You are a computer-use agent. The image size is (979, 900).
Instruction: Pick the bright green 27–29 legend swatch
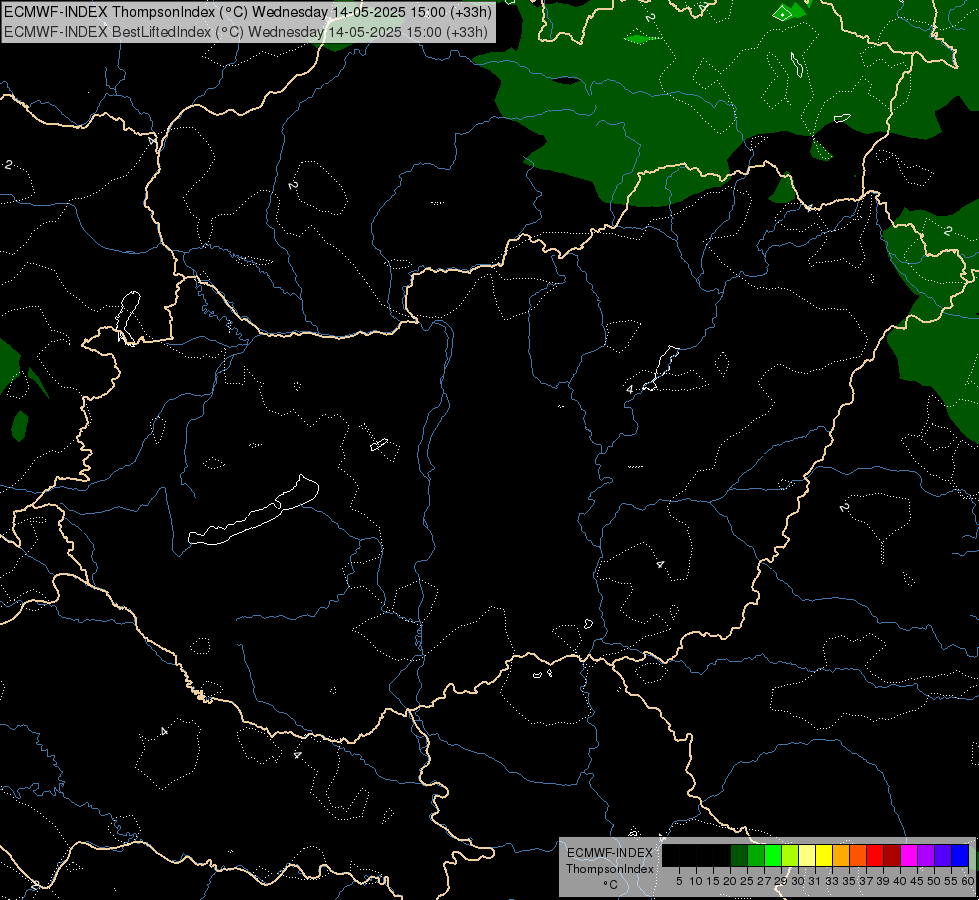click(x=773, y=855)
